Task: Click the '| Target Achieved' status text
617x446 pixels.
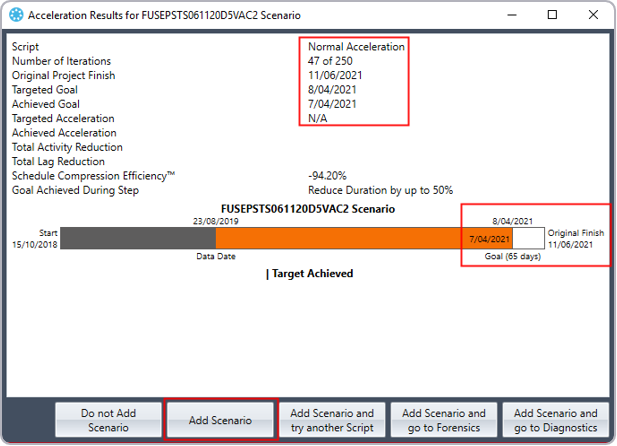Action: click(309, 274)
